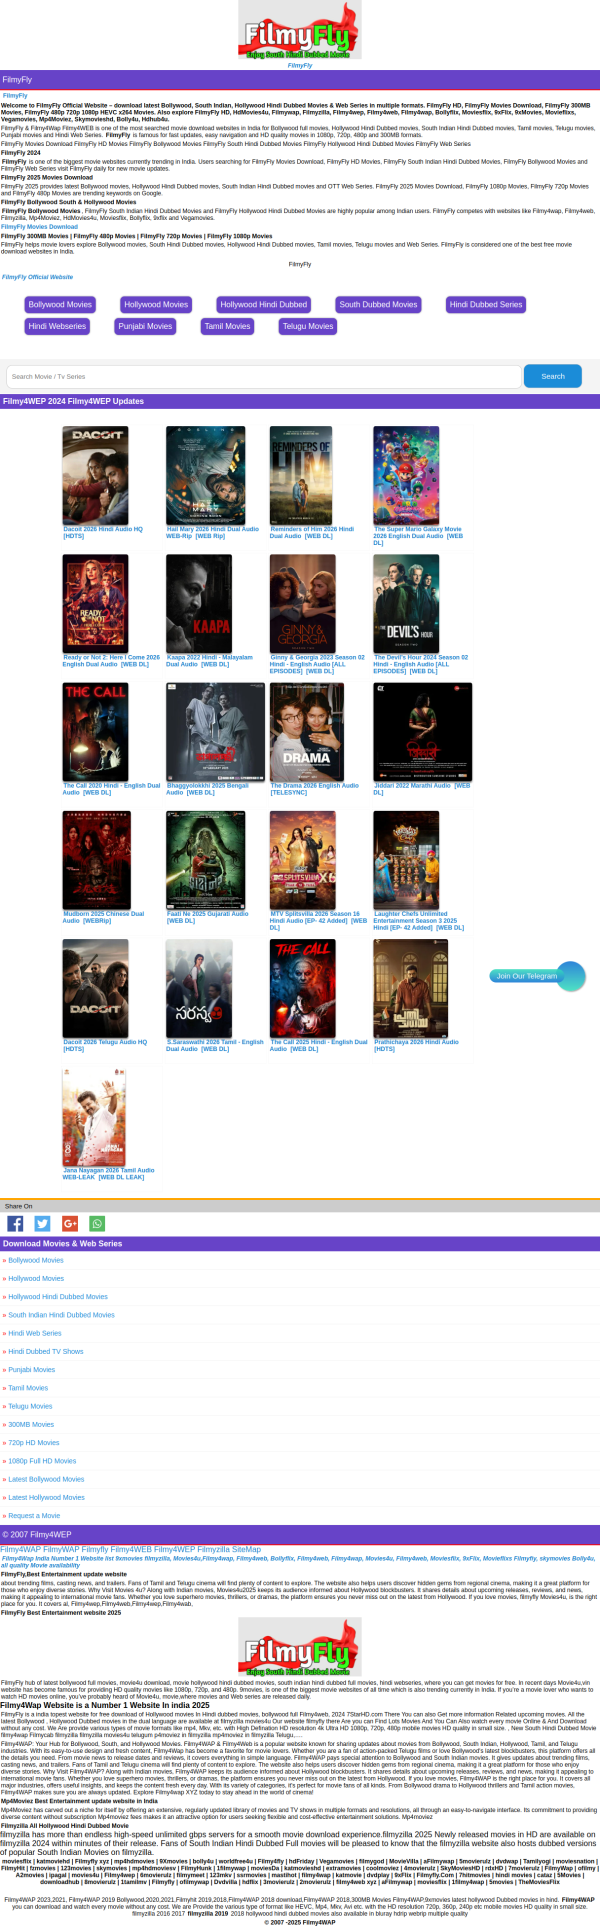The height and width of the screenshot is (1927, 600).
Task: Open the South Dubbed Movies category button
Action: 378,305
